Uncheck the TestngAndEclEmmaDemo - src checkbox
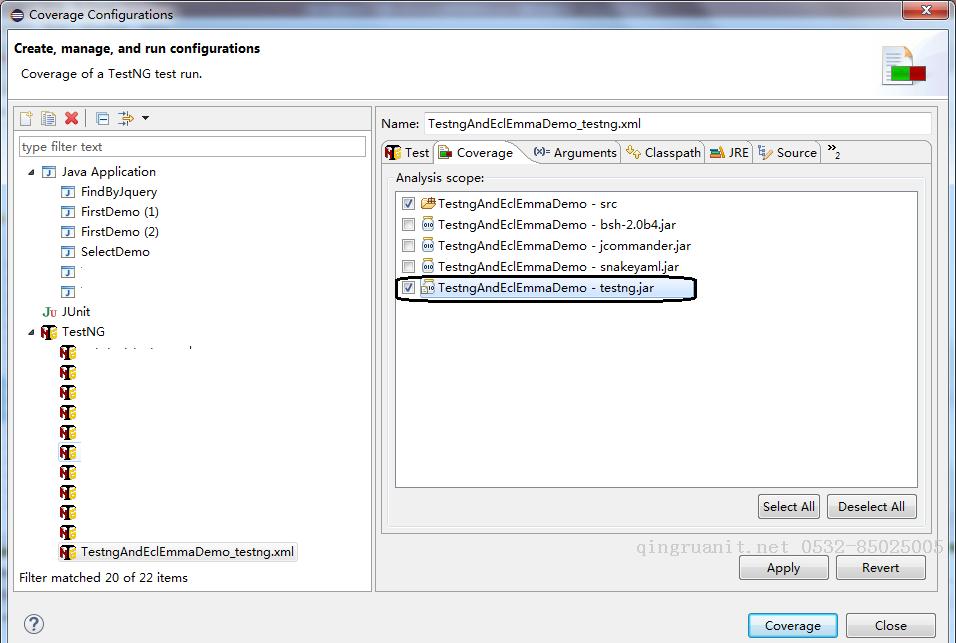 [408, 204]
